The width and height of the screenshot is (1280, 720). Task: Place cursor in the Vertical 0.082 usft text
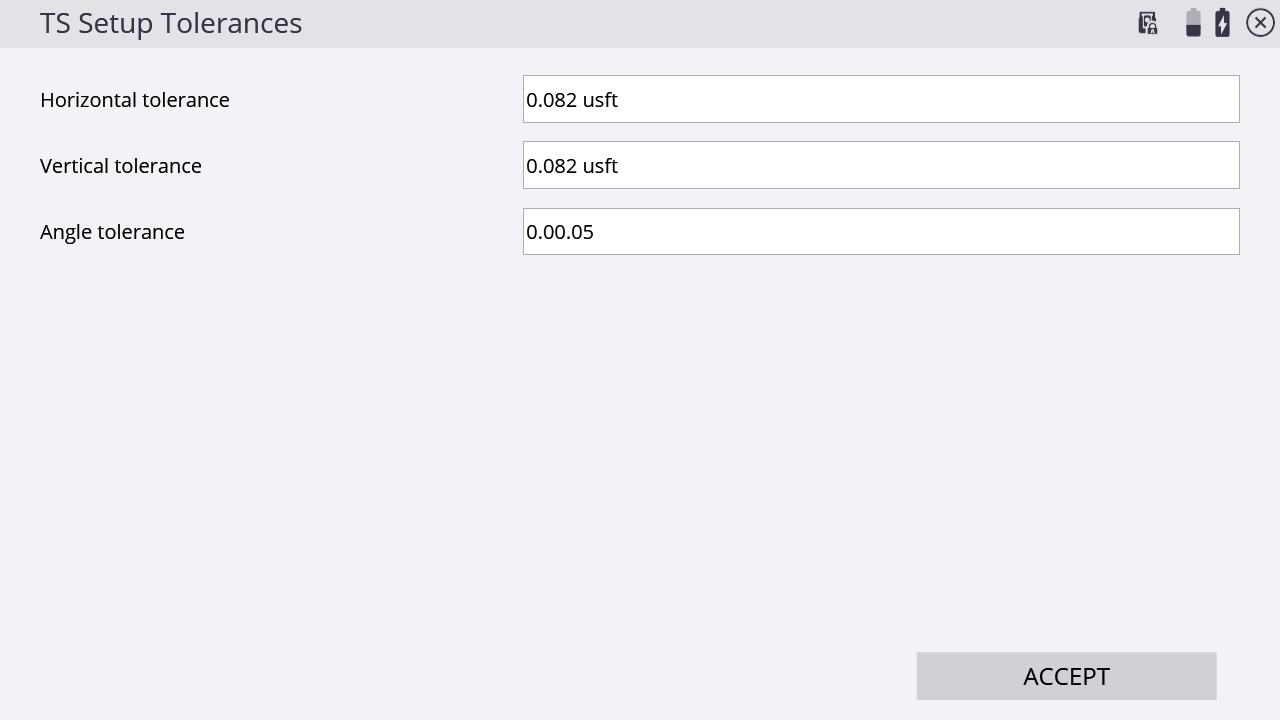(x=572, y=166)
